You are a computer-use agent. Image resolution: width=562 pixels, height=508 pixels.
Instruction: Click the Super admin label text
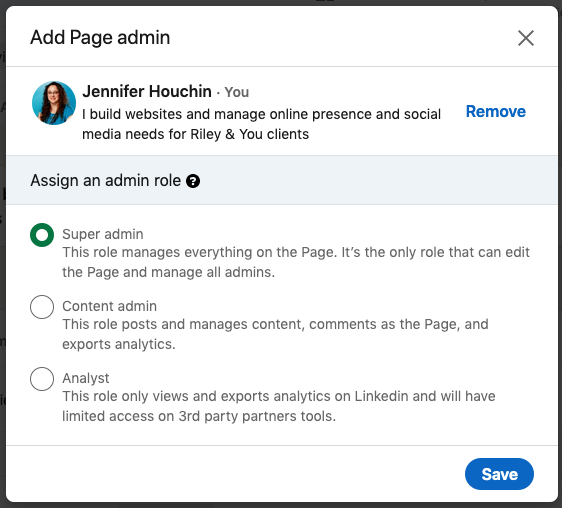(x=103, y=234)
